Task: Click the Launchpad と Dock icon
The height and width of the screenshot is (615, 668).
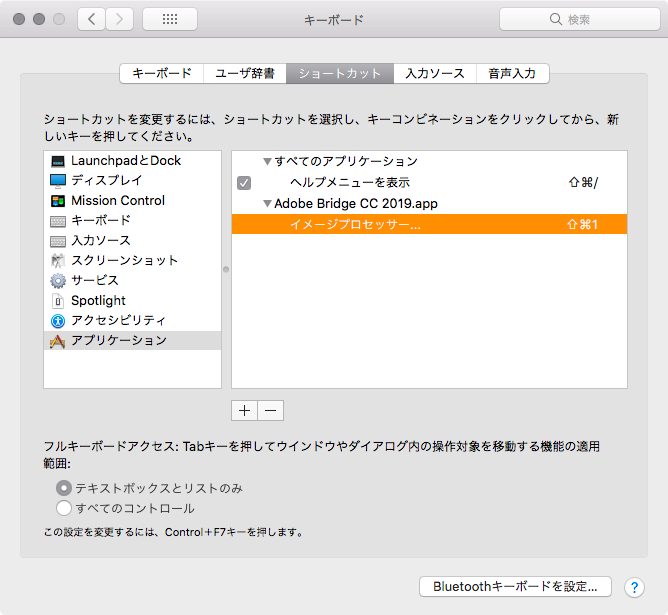Action: [x=58, y=161]
